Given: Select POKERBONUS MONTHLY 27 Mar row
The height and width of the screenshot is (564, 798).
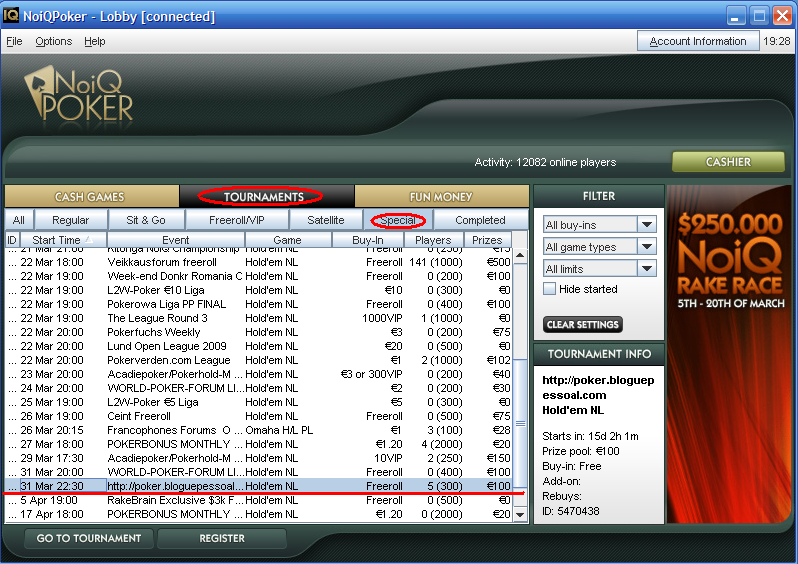Looking at the screenshot, I should click(258, 444).
